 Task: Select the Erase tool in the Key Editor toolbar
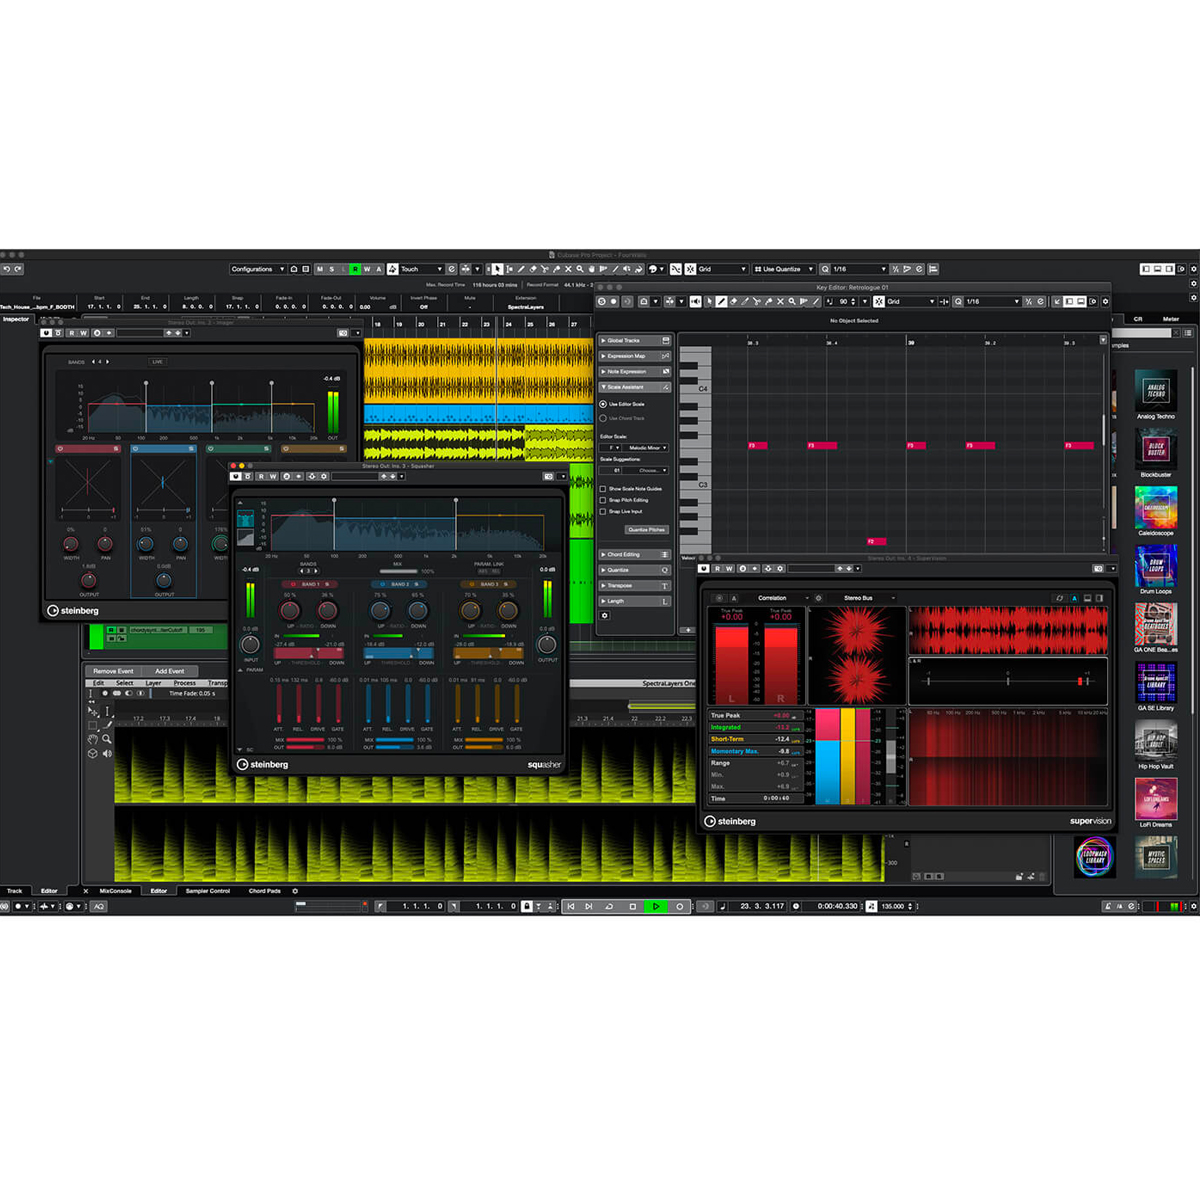733,301
